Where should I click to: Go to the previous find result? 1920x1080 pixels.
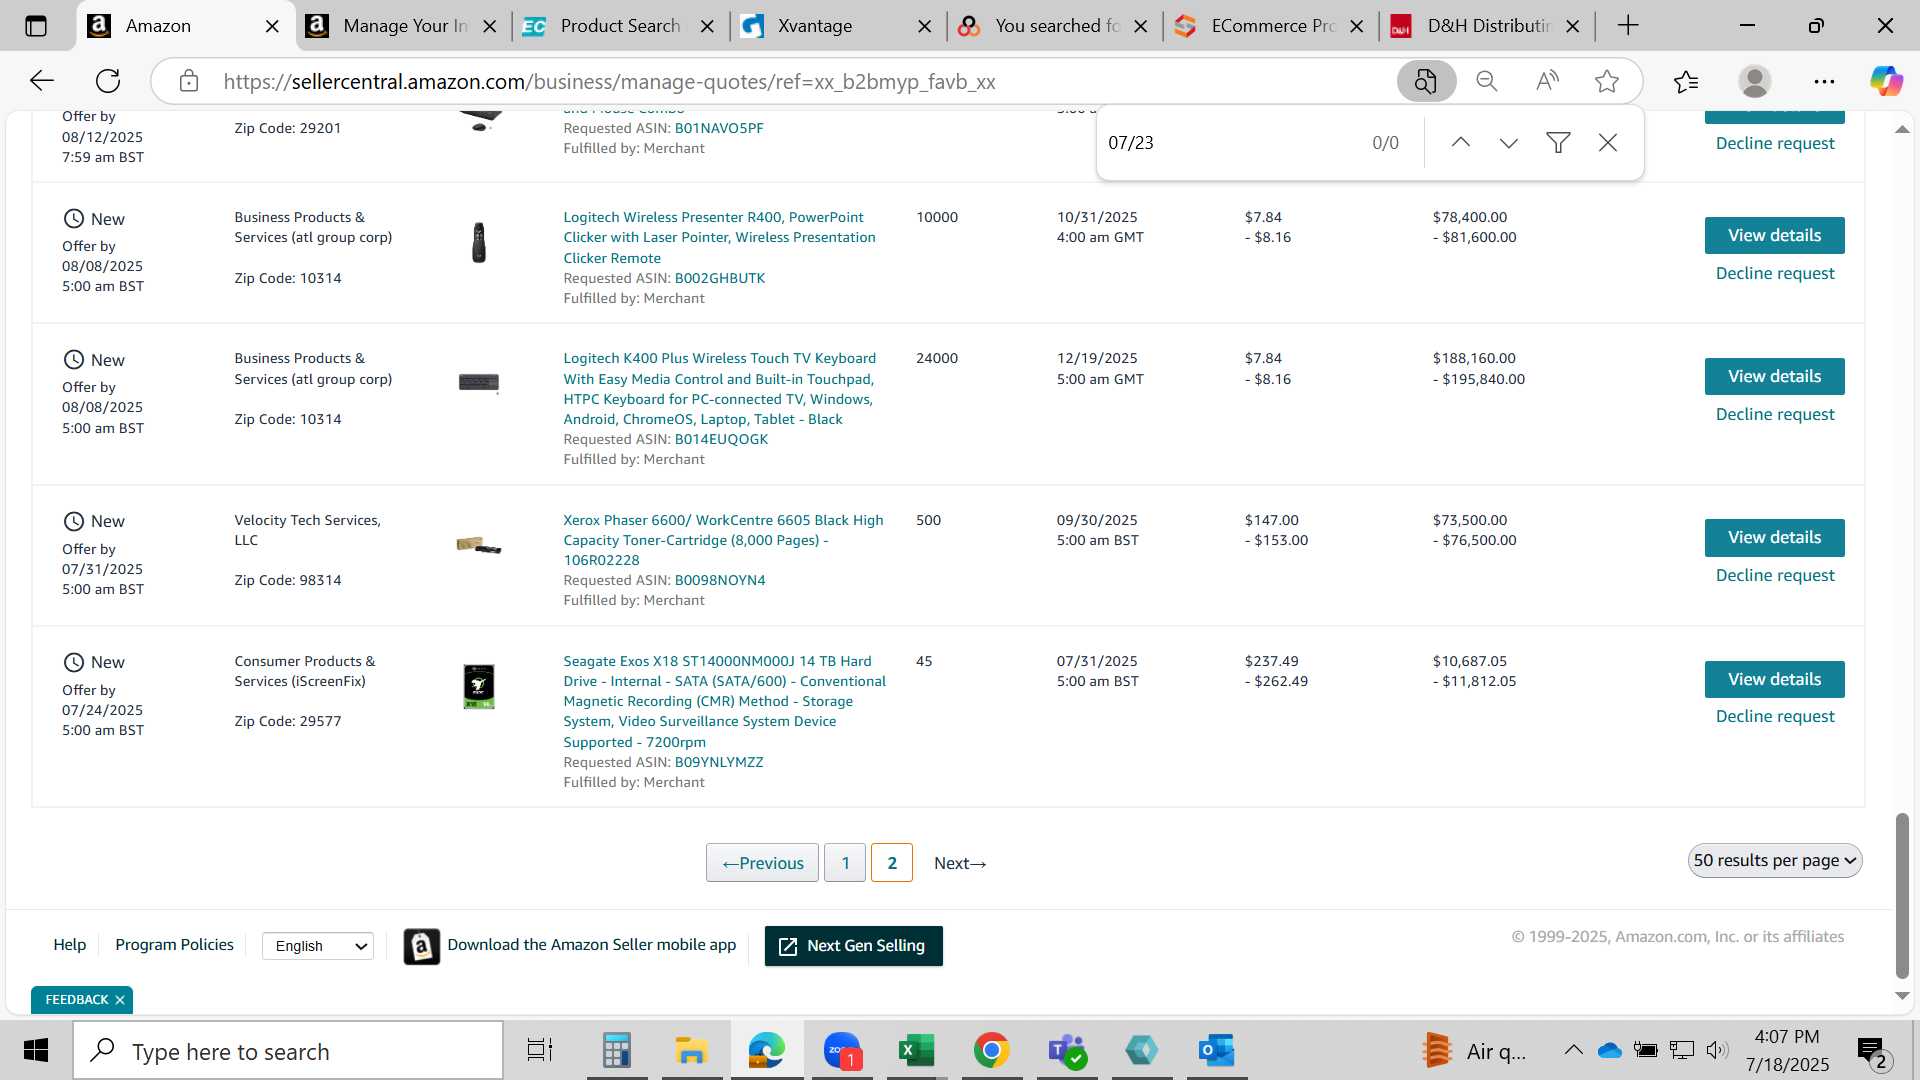(x=1461, y=143)
